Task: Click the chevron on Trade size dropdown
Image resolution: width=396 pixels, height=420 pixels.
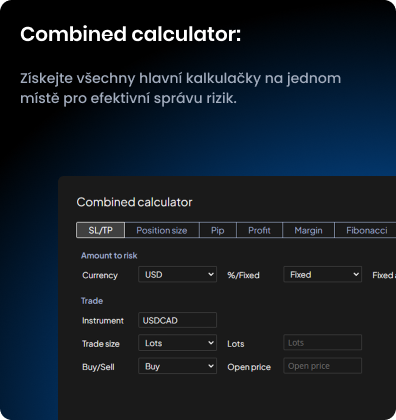Action: 211,343
